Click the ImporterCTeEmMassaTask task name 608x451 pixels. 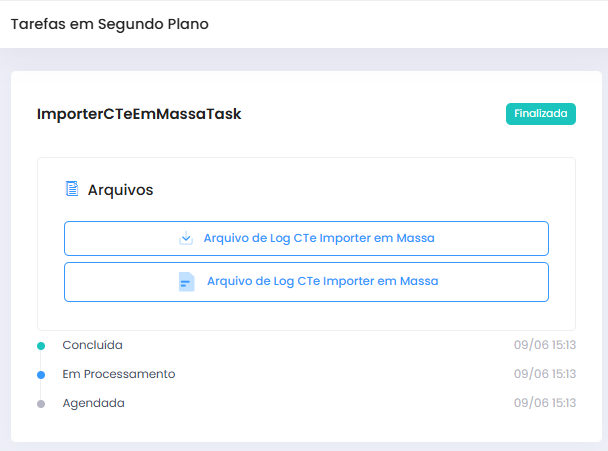(139, 114)
